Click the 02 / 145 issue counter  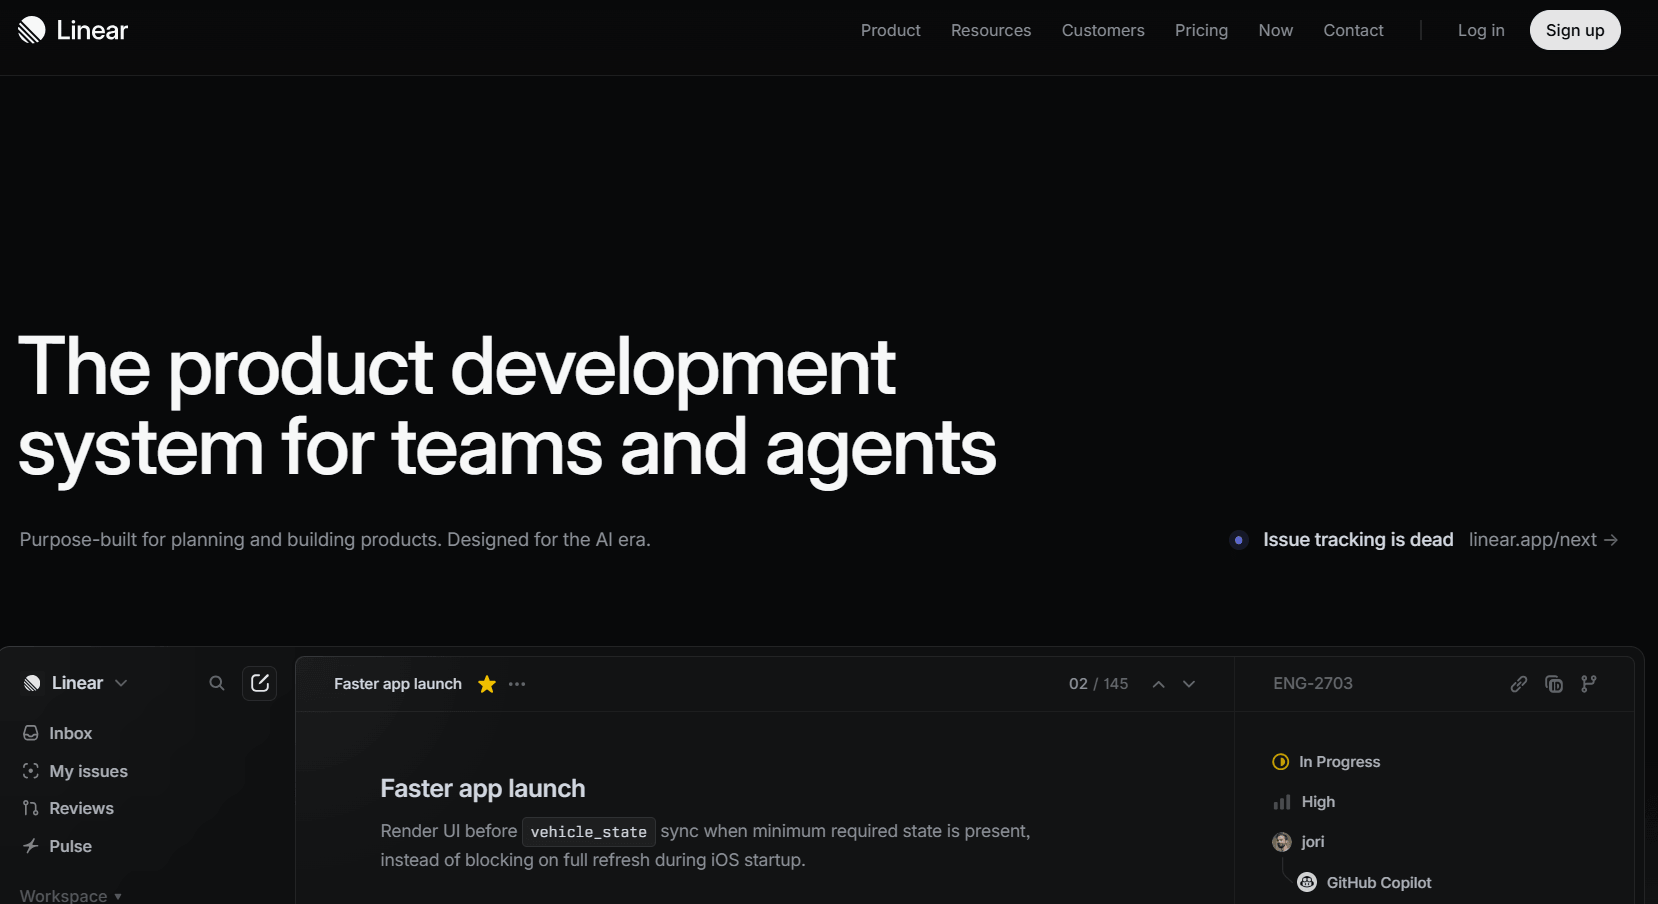click(1098, 684)
